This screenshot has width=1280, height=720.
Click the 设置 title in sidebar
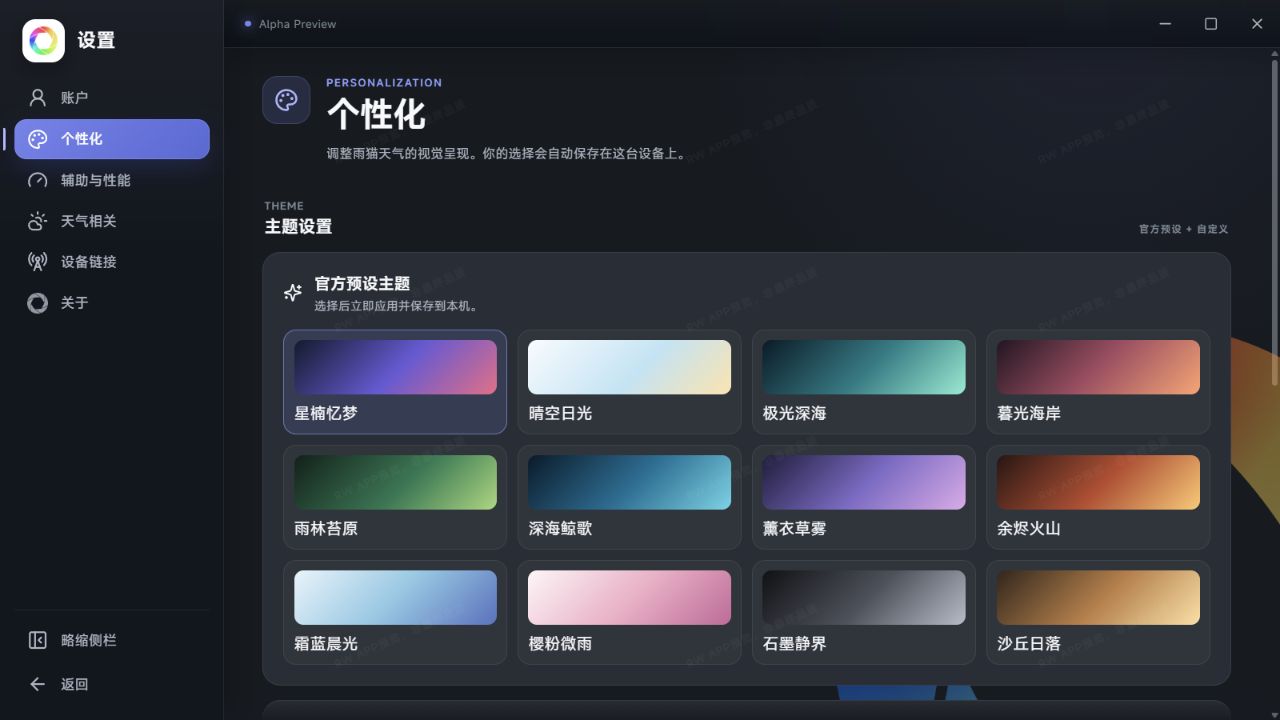[x=96, y=41]
